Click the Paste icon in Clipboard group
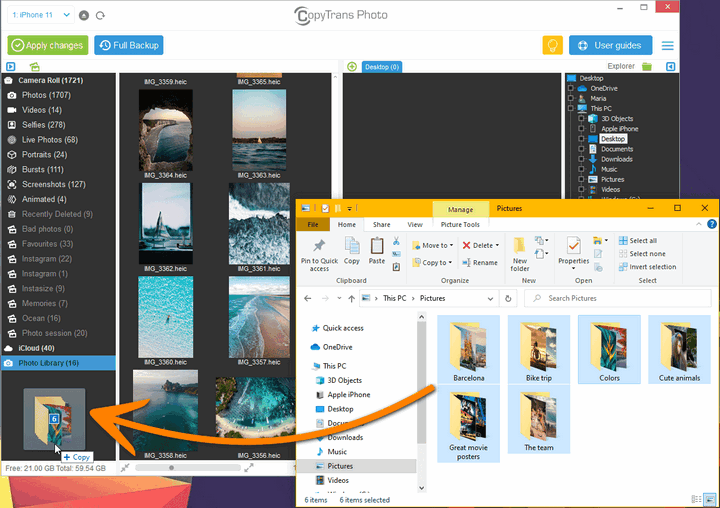This screenshot has height=508, width=720. pyautogui.click(x=377, y=251)
